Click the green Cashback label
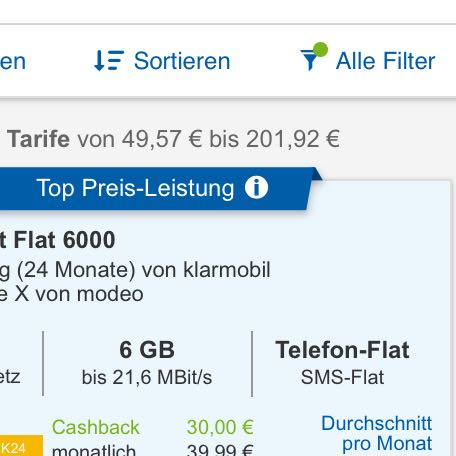Screen dimensions: 456x456 pyautogui.click(x=96, y=427)
